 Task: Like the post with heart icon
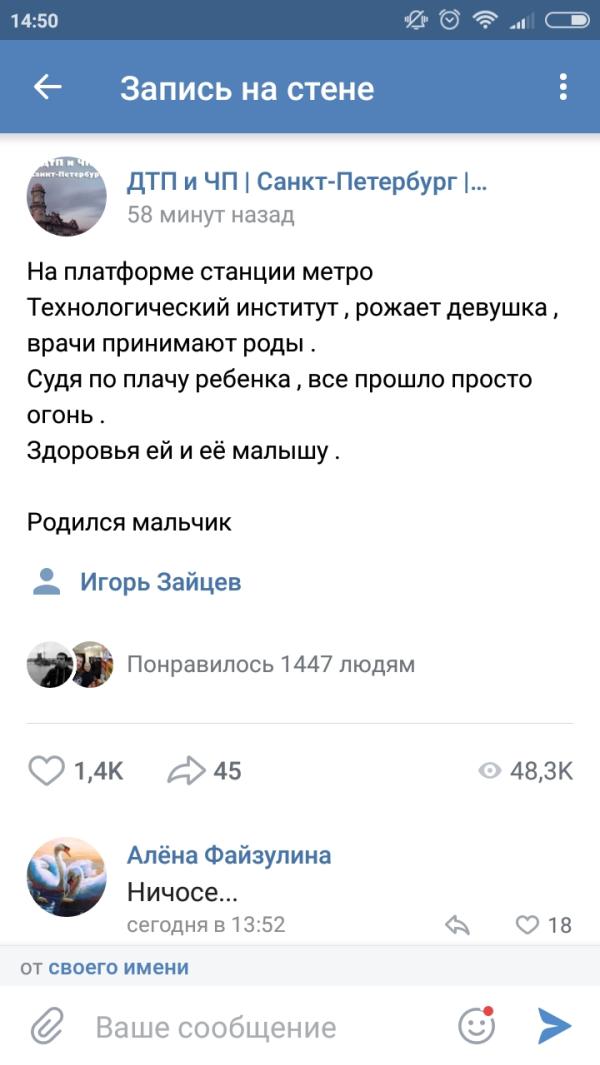pyautogui.click(x=46, y=770)
